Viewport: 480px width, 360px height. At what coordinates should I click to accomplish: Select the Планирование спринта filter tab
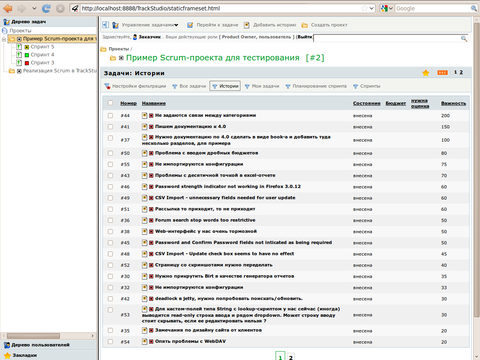(x=316, y=86)
